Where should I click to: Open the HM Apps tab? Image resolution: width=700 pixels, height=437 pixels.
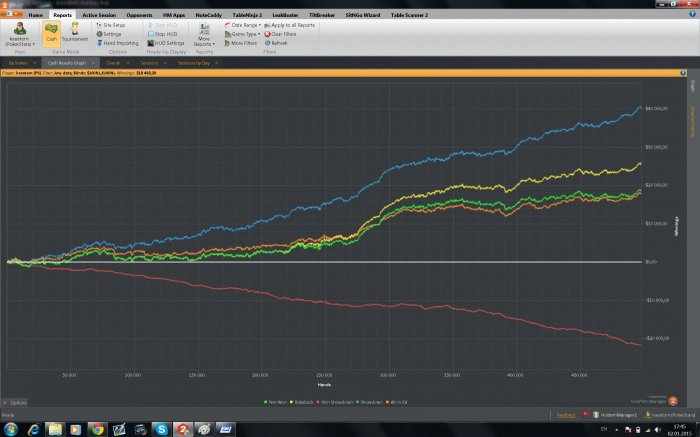point(174,15)
